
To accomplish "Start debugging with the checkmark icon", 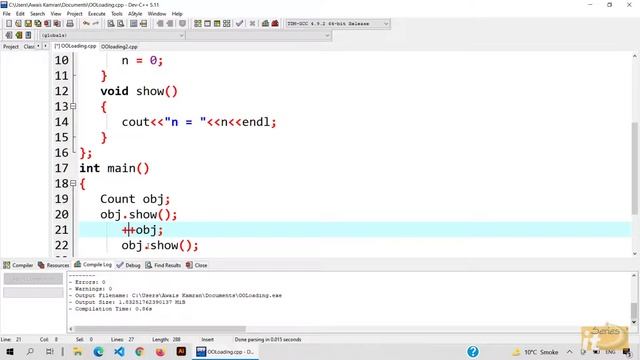I will 240,24.
